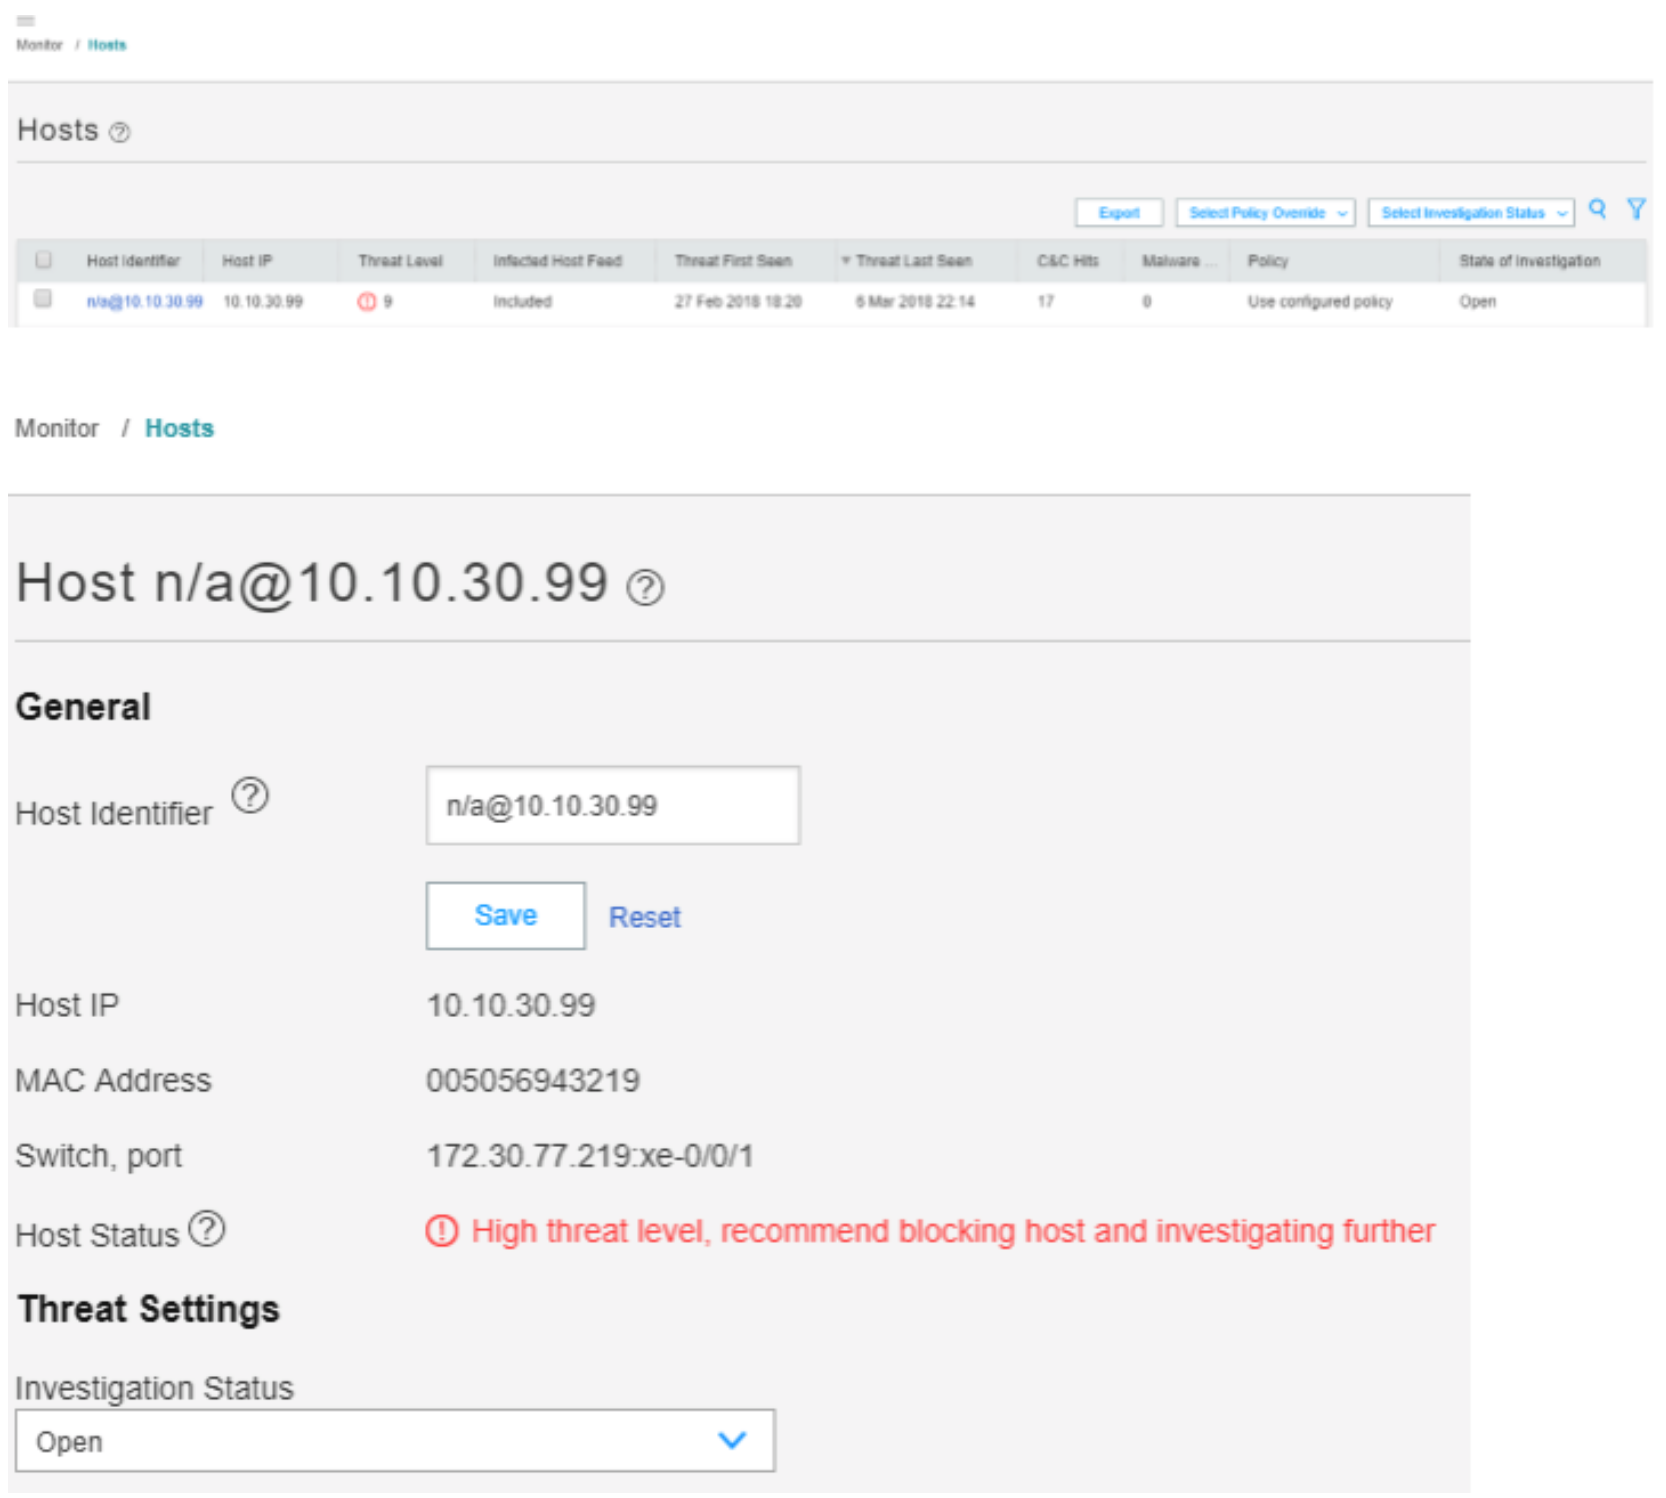Click the large Hosts breadcrumb link
The image size is (1666, 1498).
[x=179, y=428]
